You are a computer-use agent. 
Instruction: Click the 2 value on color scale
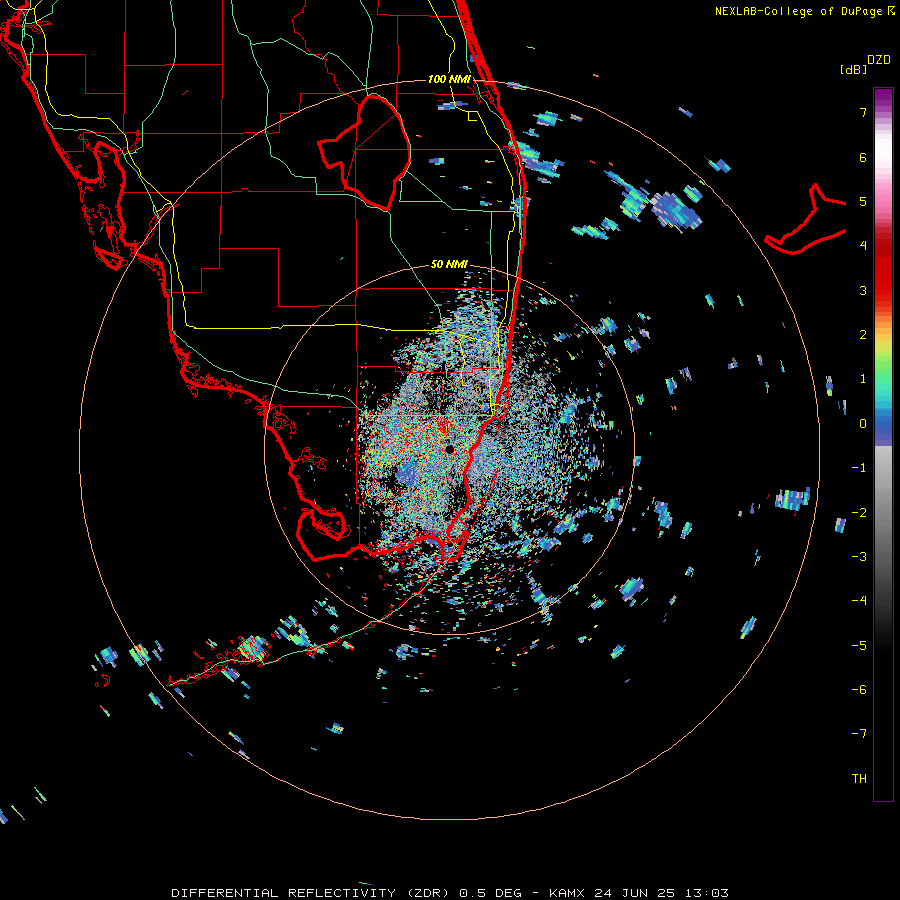tap(863, 335)
